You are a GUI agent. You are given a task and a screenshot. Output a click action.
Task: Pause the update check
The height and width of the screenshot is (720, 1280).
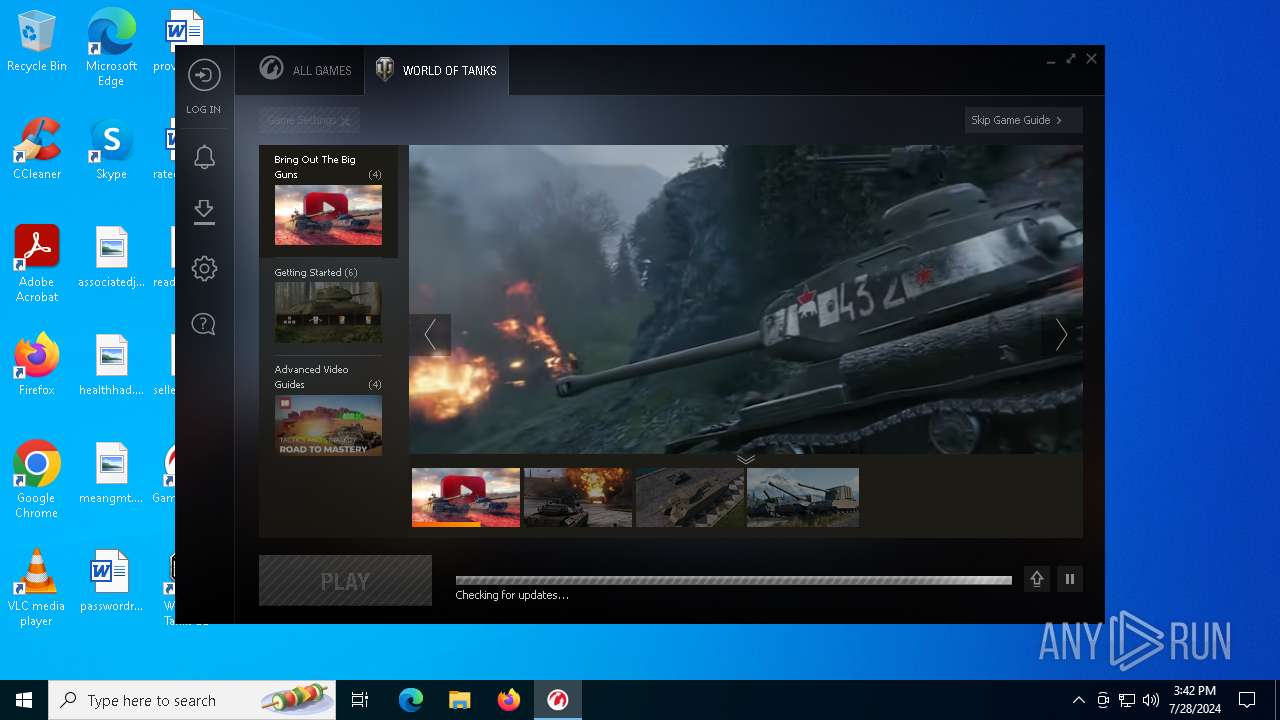click(x=1070, y=579)
